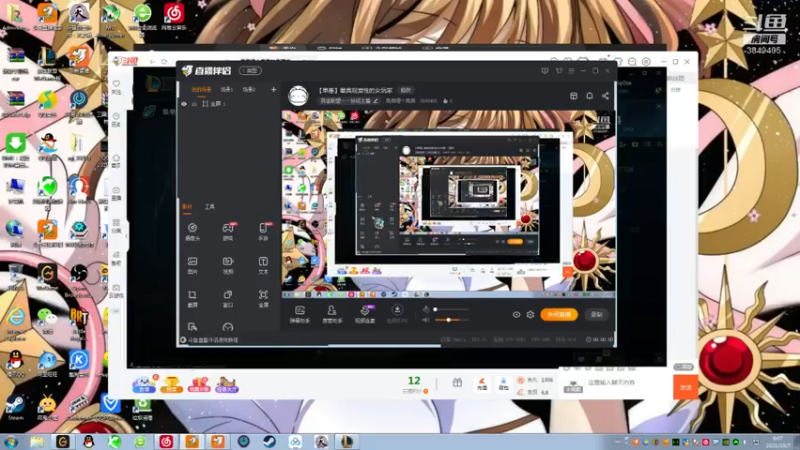Mute the speaker icon

426,320
